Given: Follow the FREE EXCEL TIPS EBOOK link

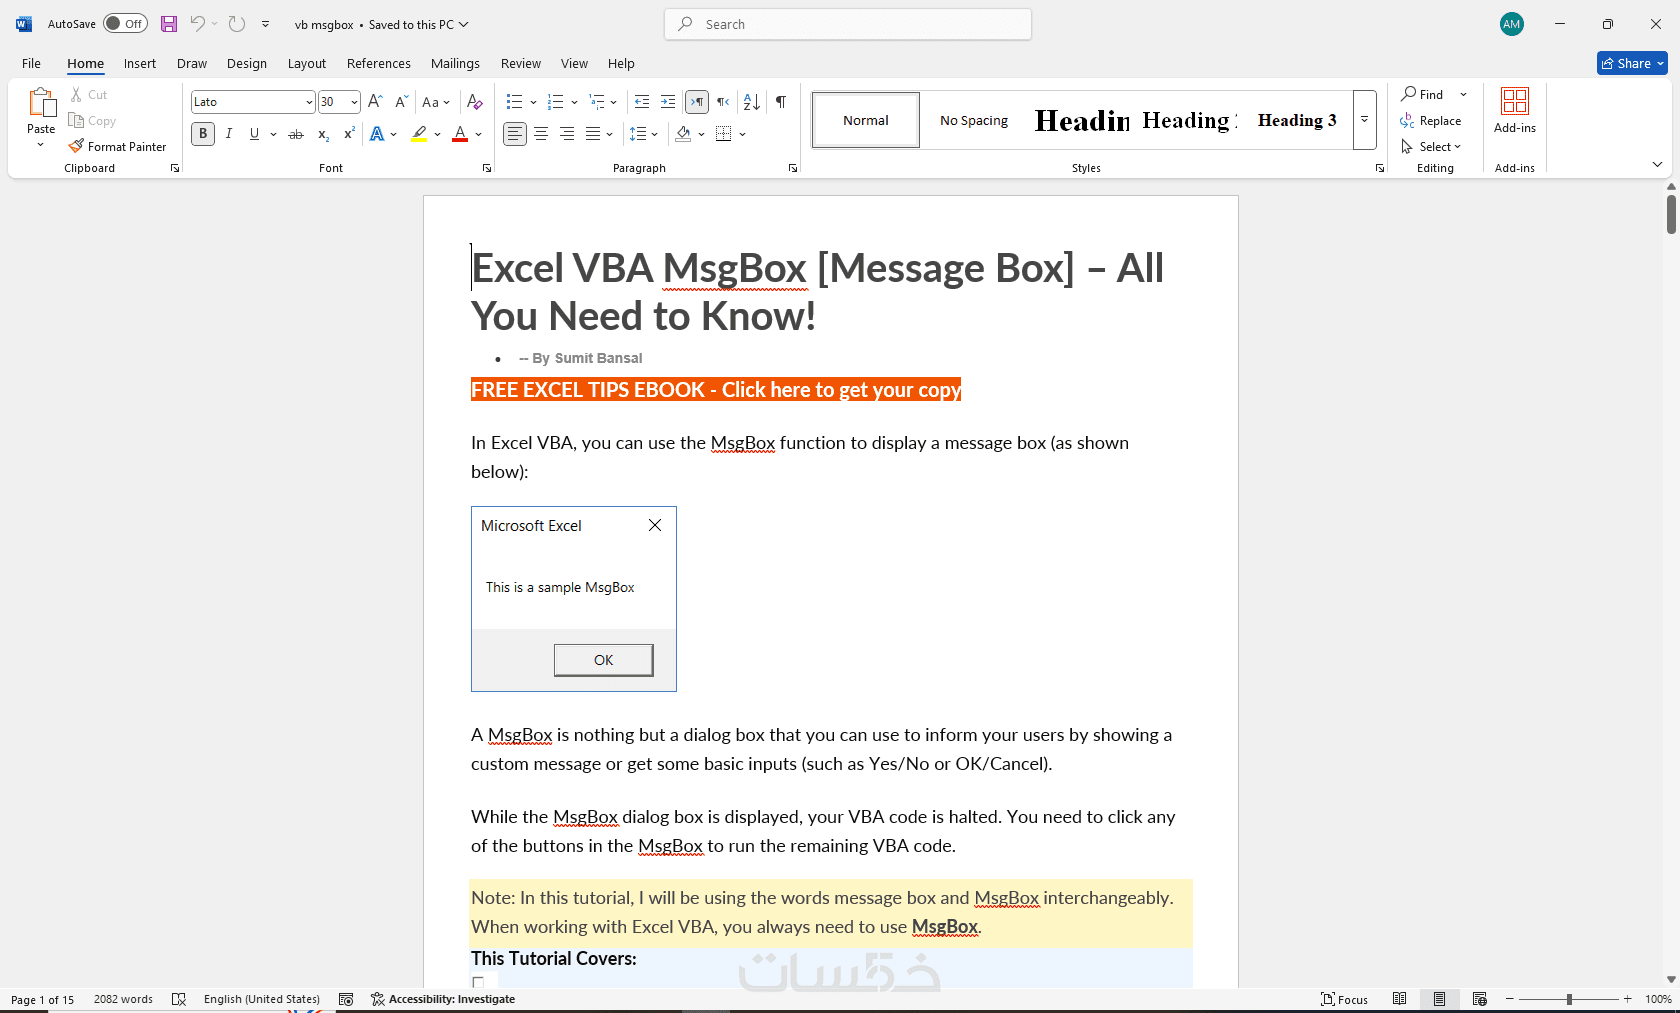Looking at the screenshot, I should (x=716, y=390).
